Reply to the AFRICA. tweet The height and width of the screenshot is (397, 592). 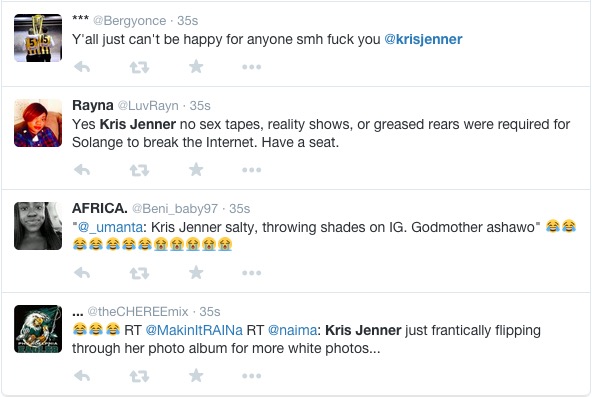coord(82,273)
